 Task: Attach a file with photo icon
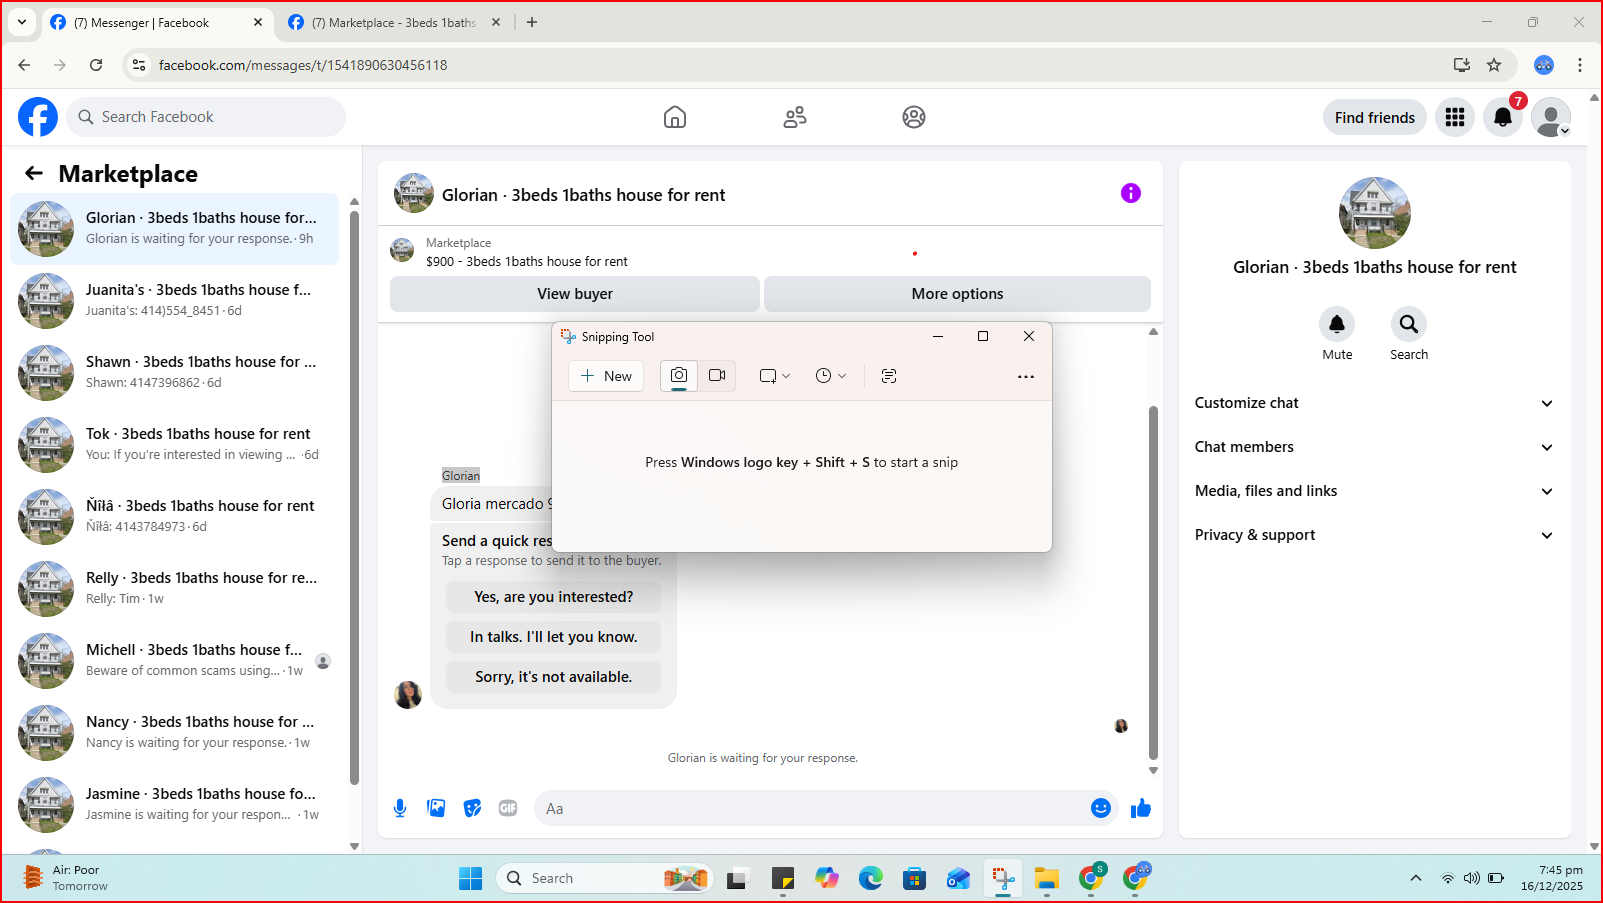point(436,808)
